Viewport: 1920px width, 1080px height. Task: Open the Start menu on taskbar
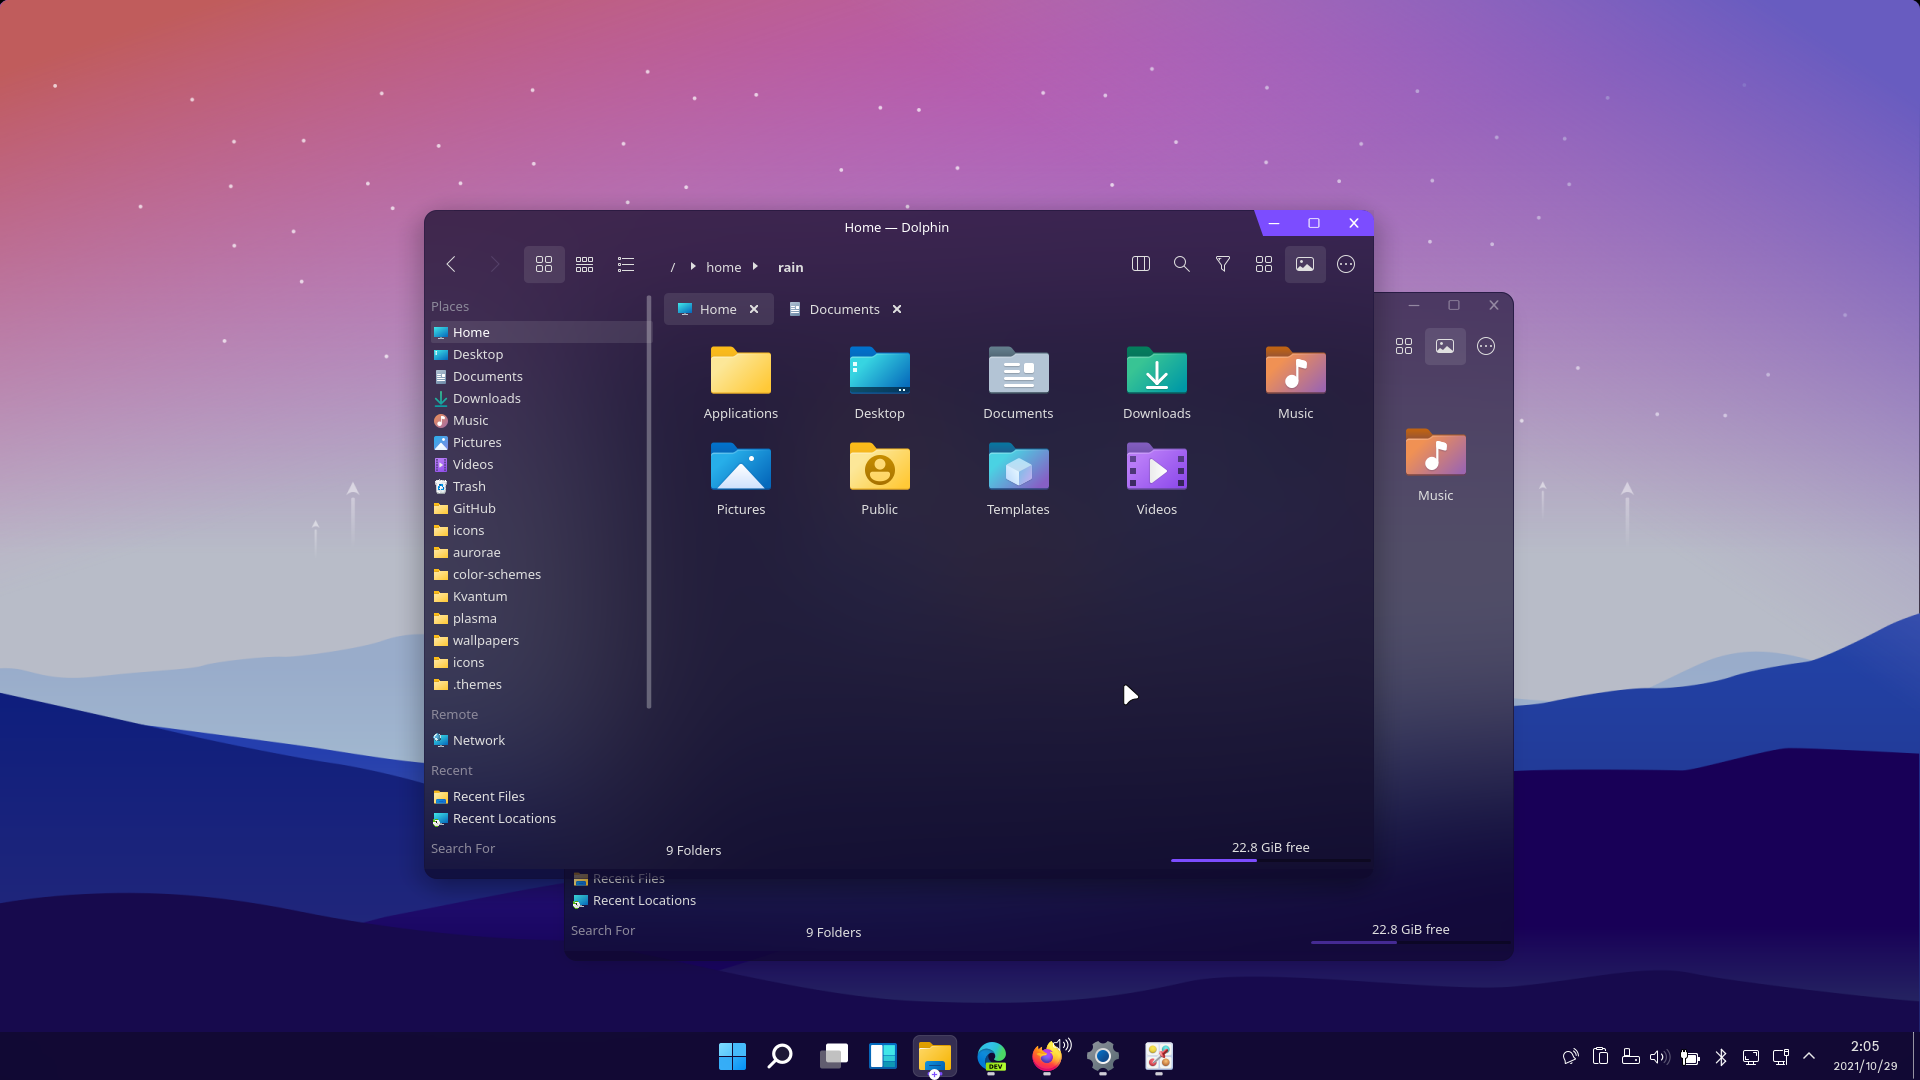click(732, 1056)
